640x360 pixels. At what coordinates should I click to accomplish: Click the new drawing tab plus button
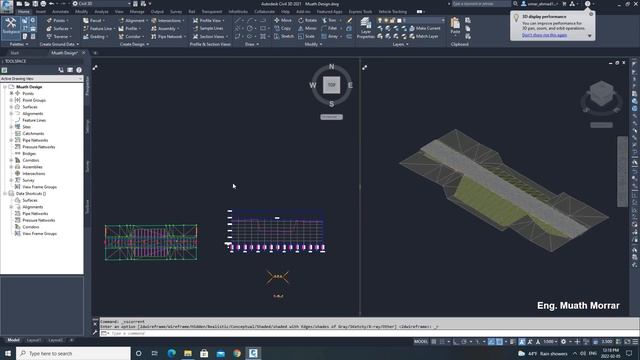click(95, 53)
